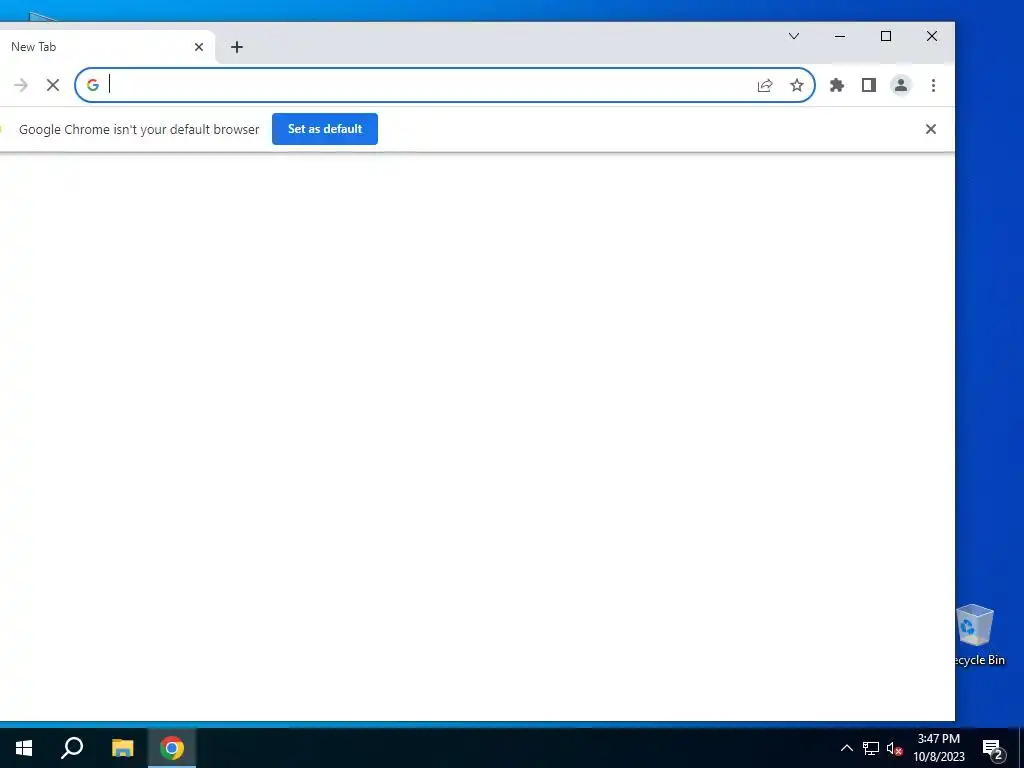The height and width of the screenshot is (768, 1024).
Task: Open the network status tray icon
Action: (x=871, y=748)
